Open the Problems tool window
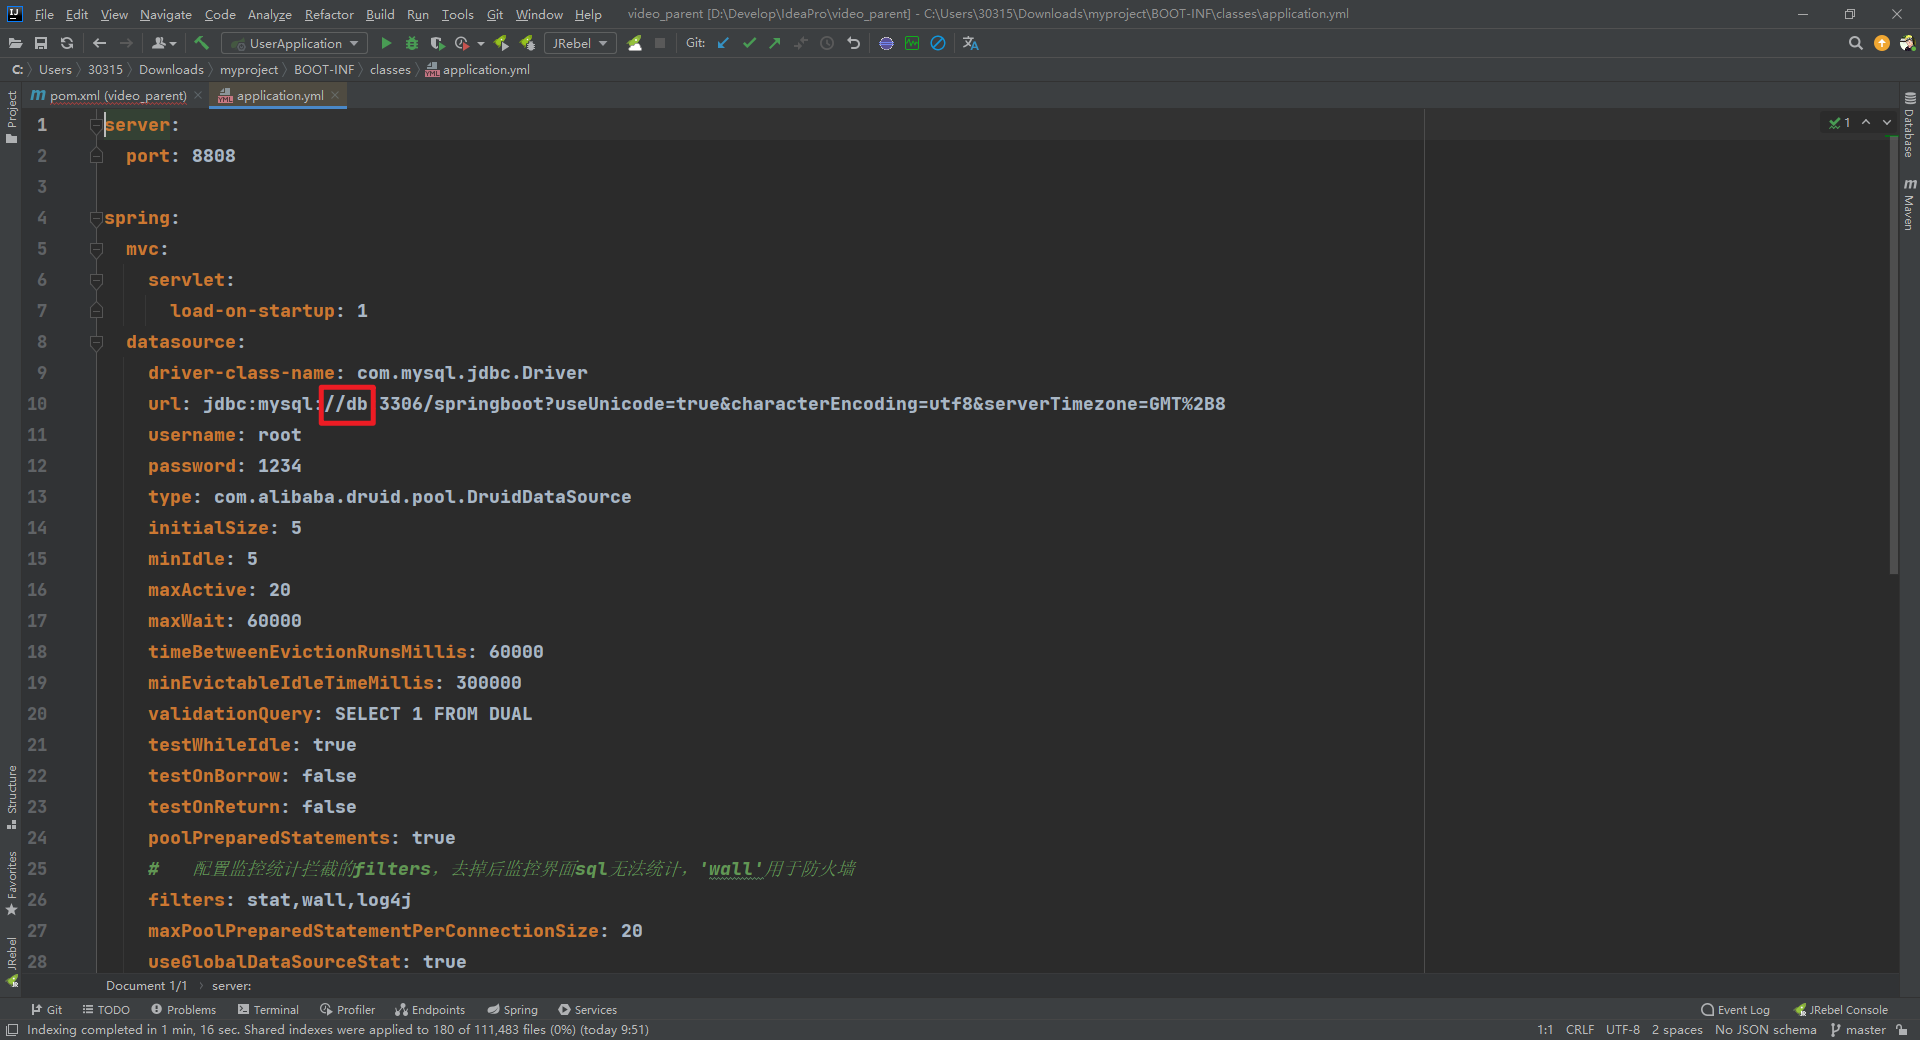Image resolution: width=1920 pixels, height=1040 pixels. (x=183, y=1010)
